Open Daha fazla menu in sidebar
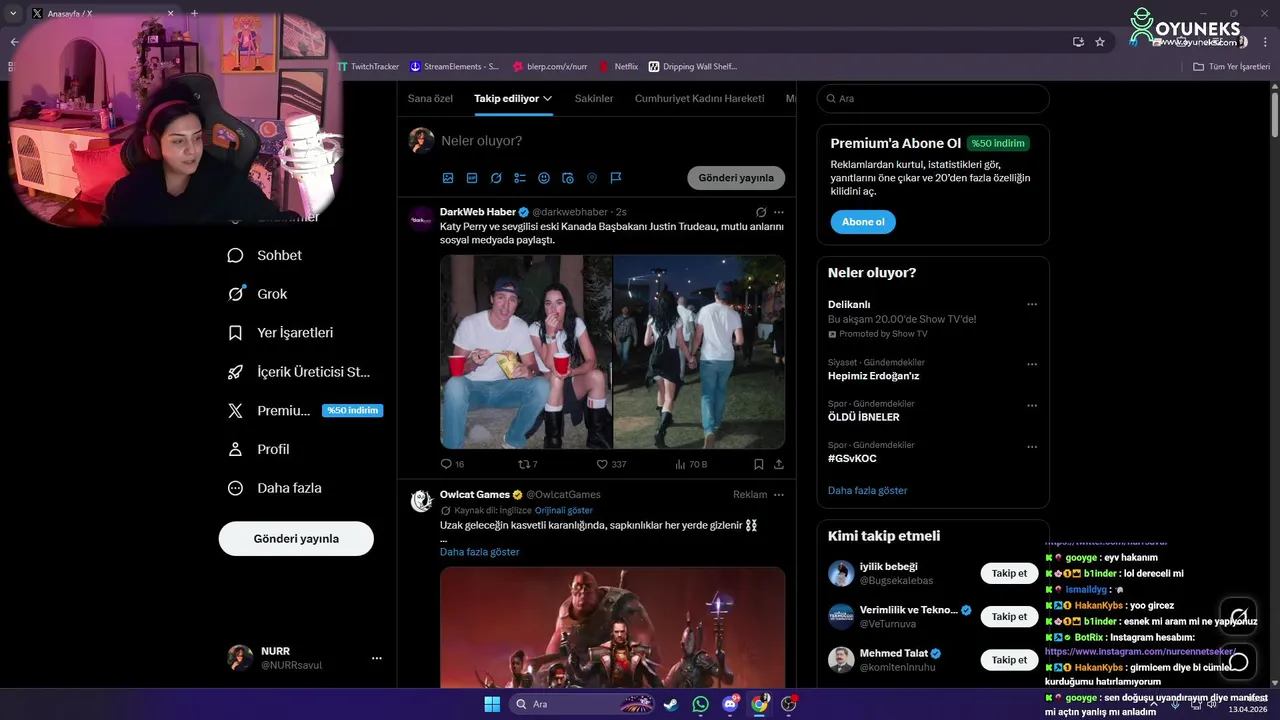The width and height of the screenshot is (1280, 720). 275,488
